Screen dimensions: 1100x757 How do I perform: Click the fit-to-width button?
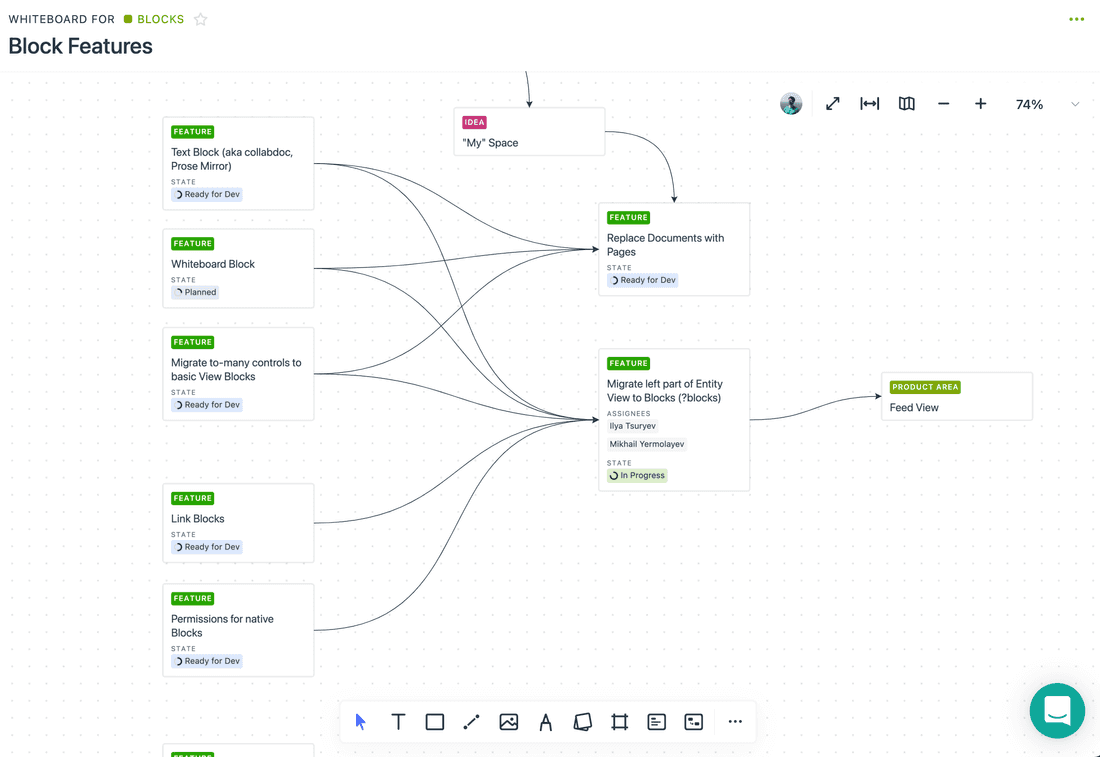coord(870,104)
